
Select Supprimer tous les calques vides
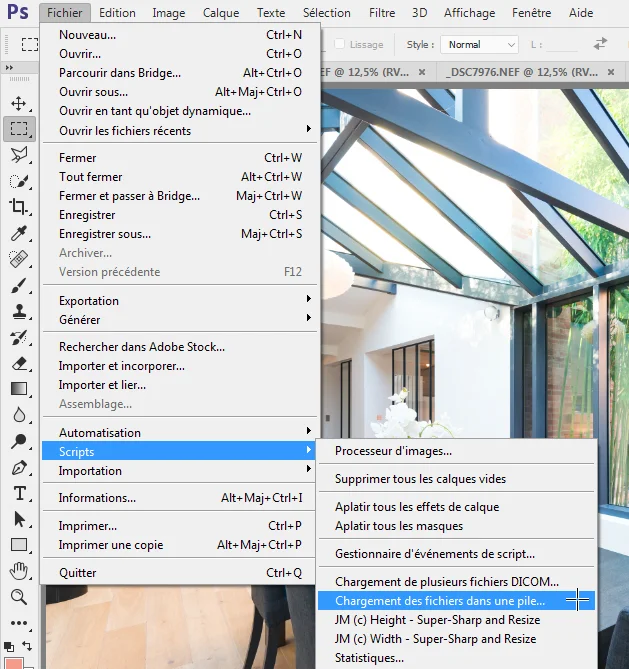pos(456,479)
